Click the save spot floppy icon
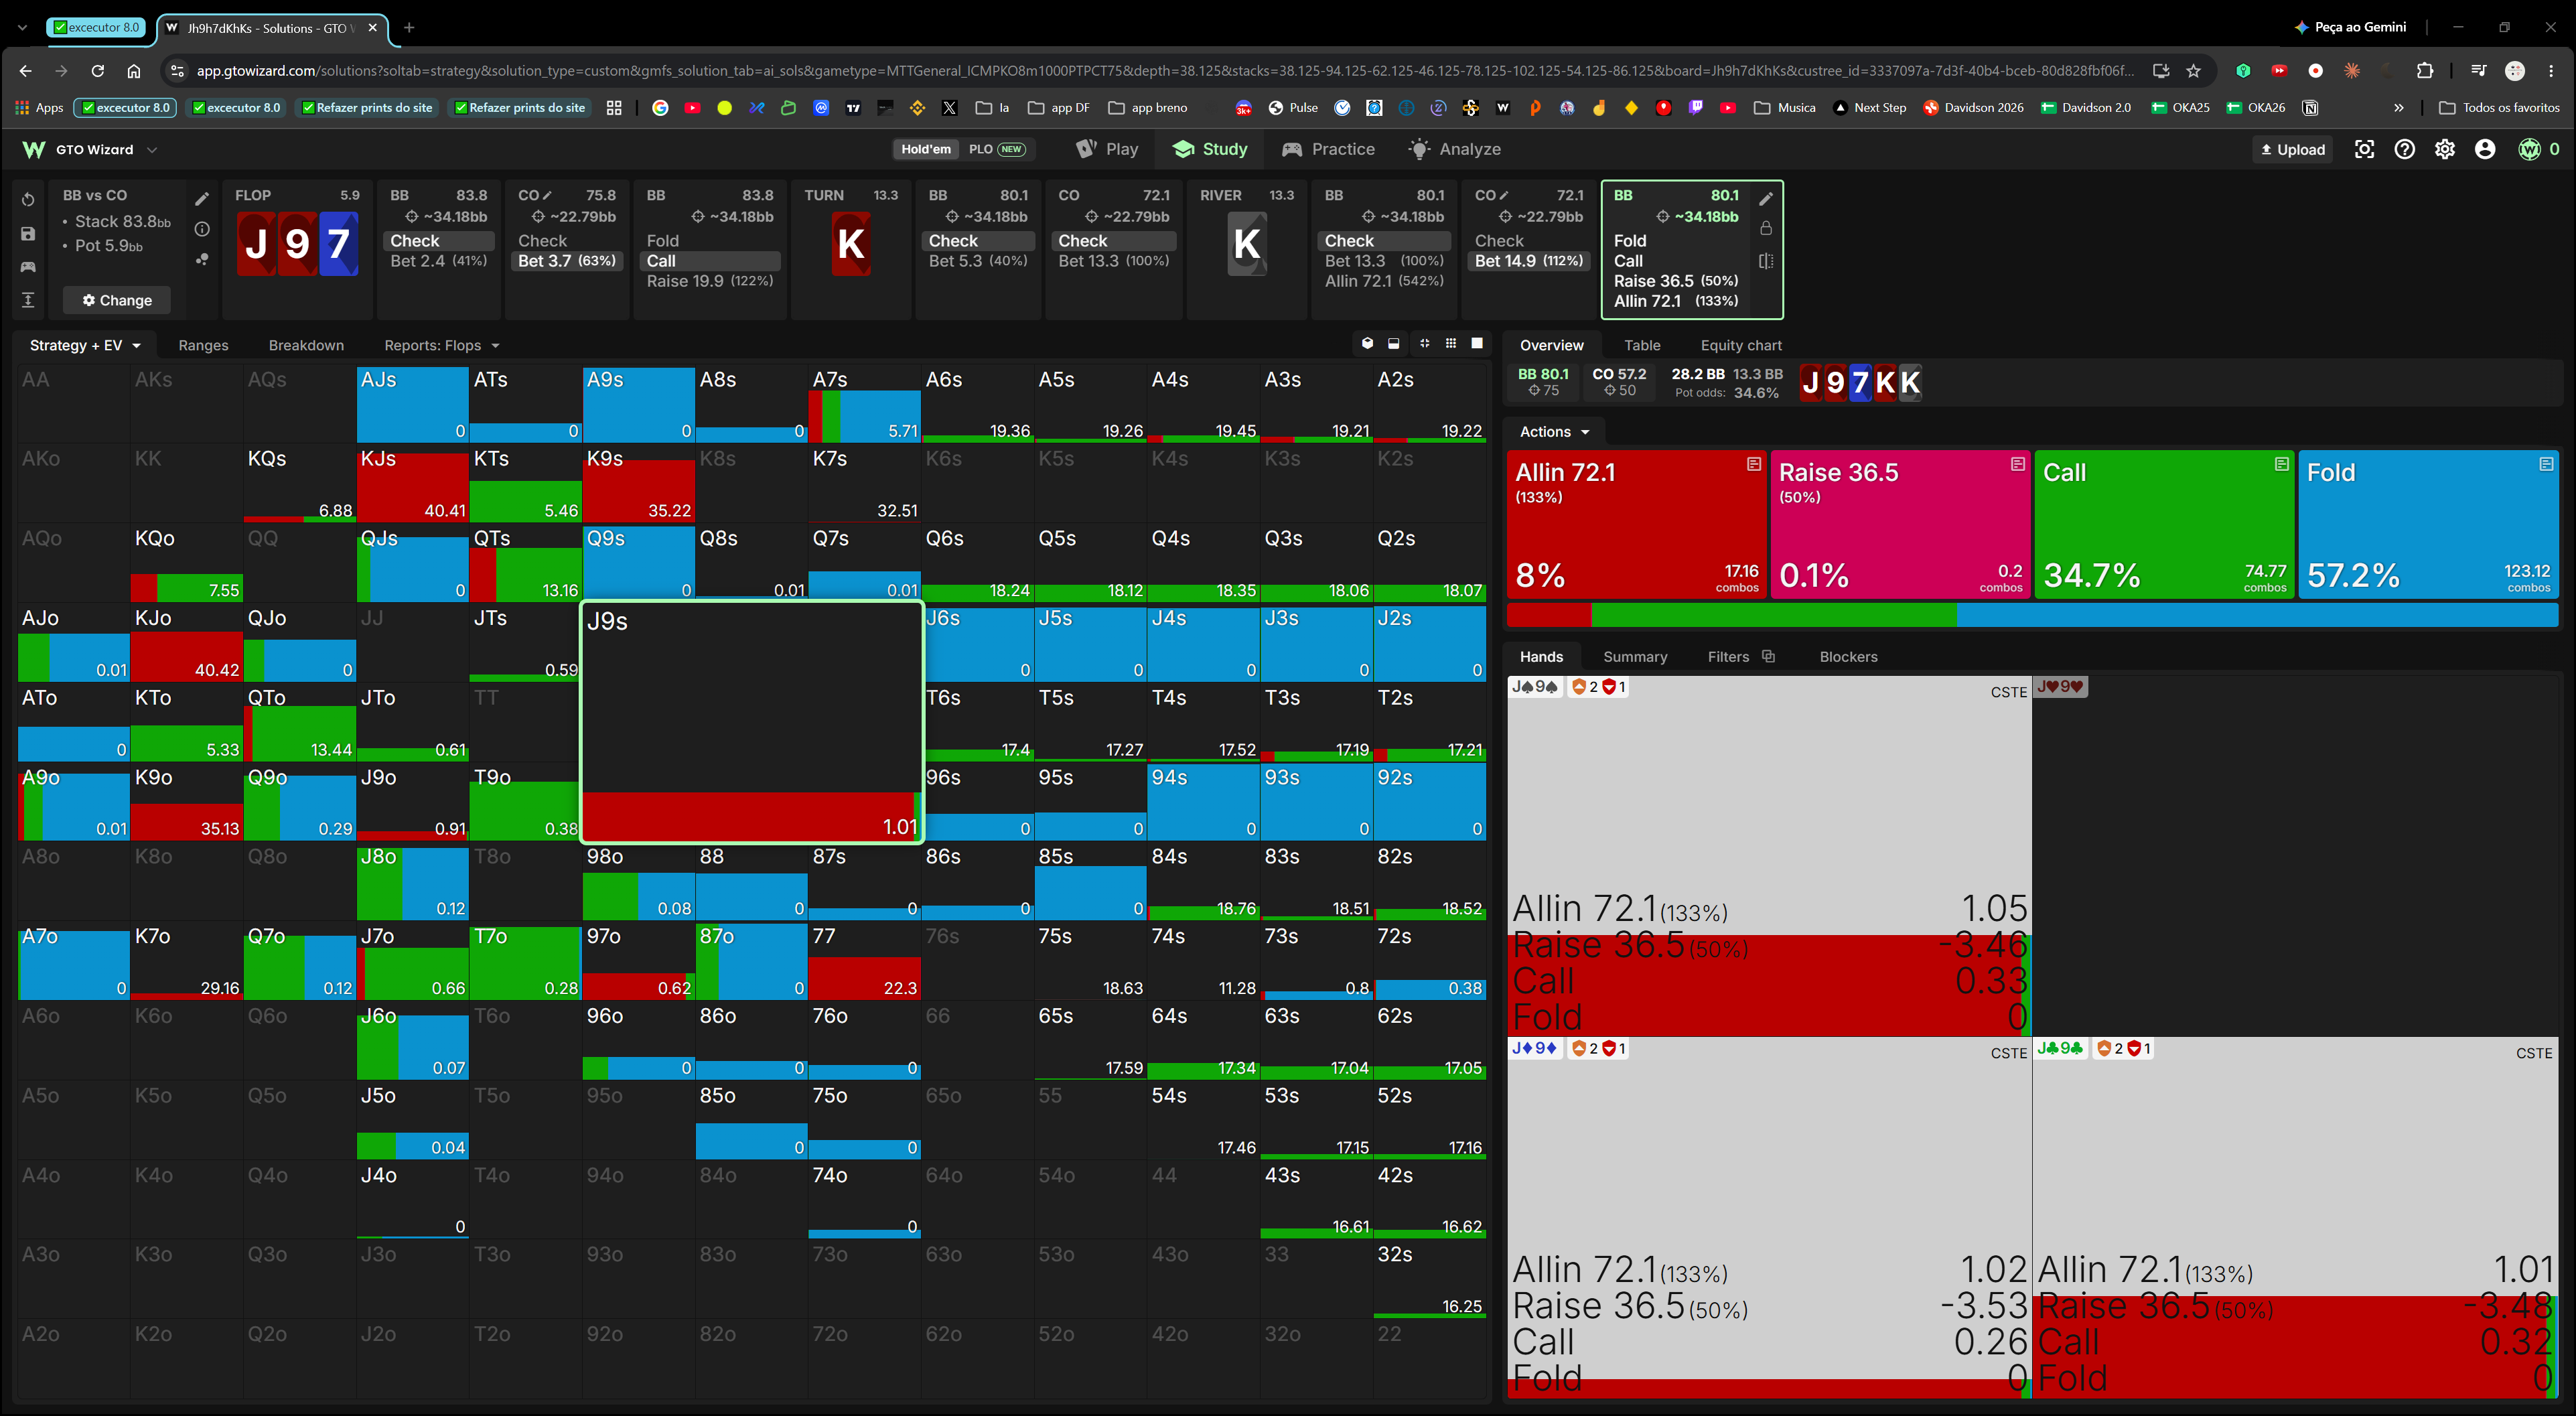The image size is (2576, 1416). (x=28, y=234)
